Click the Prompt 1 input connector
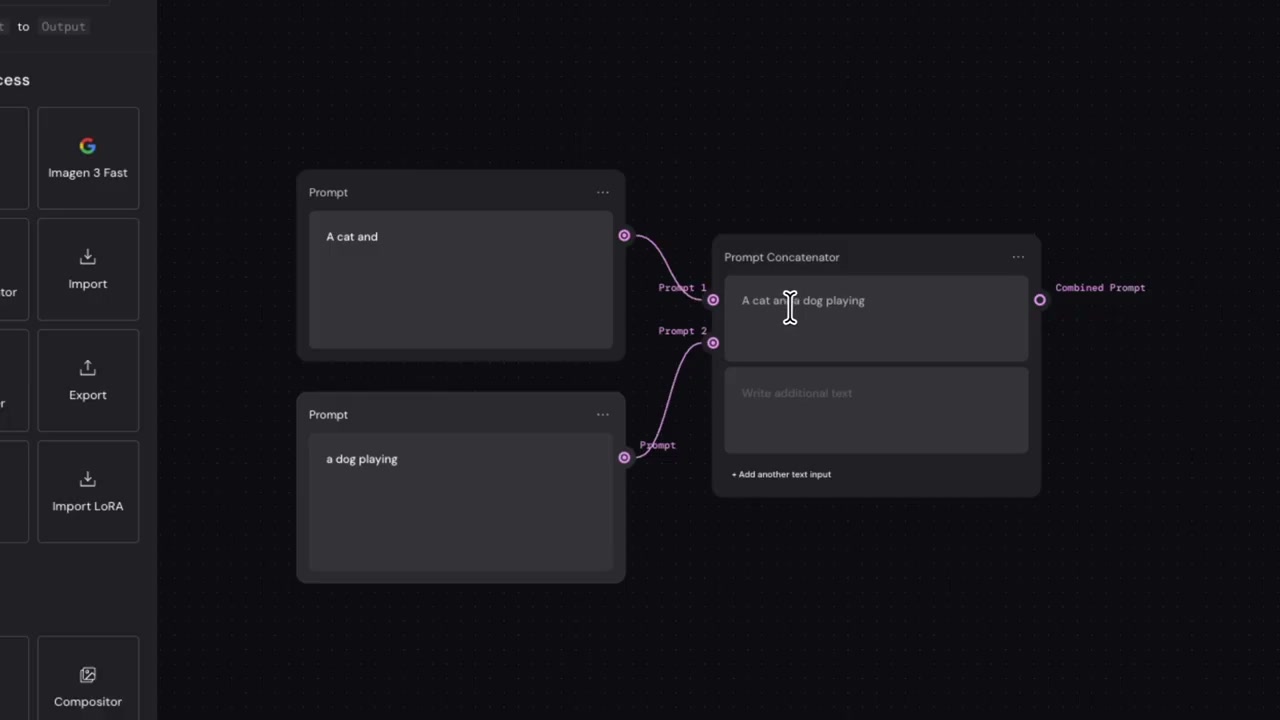 tap(713, 300)
